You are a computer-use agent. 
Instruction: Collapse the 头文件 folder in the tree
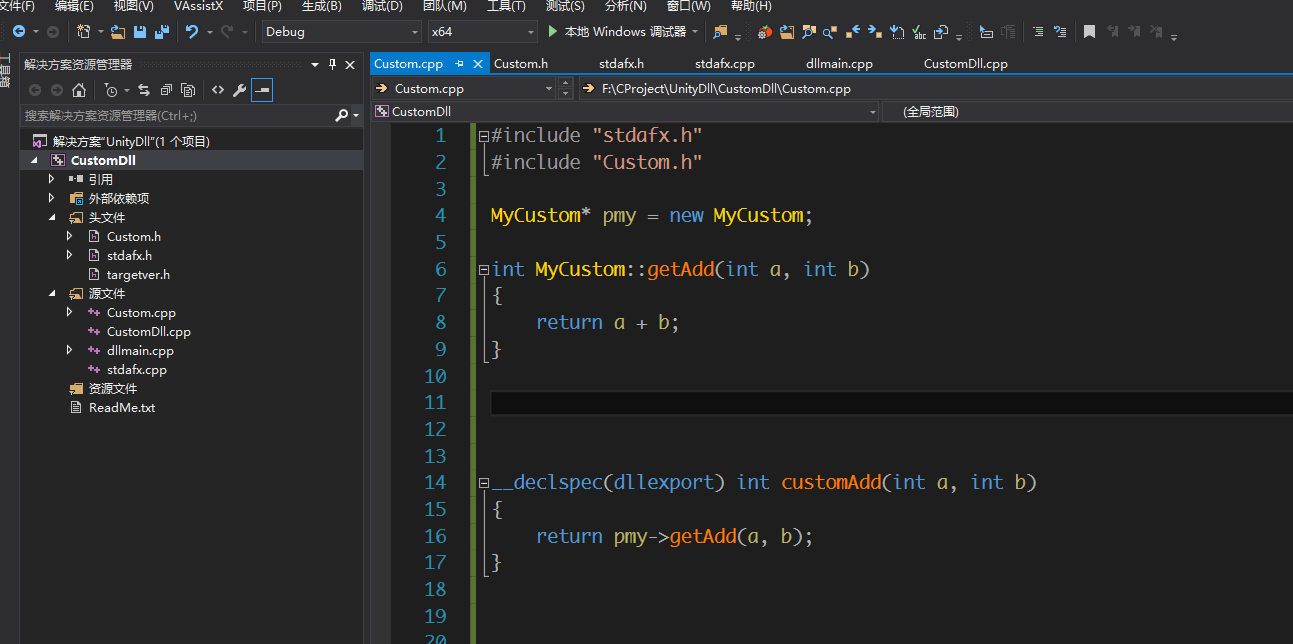click(52, 217)
